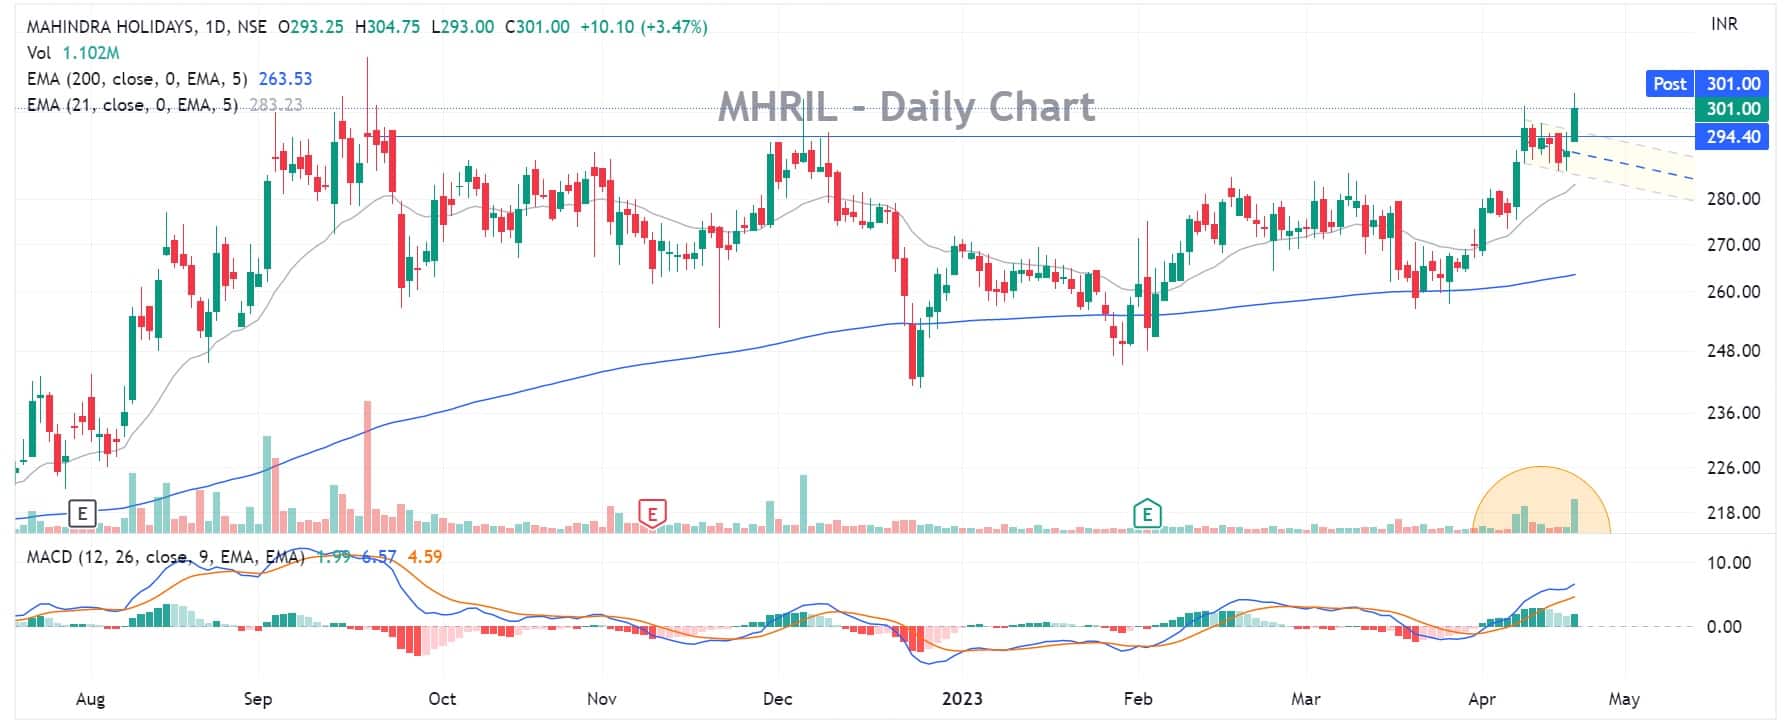Click the 218.00 price axis value
This screenshot has height=727, width=1791.
click(x=1733, y=513)
